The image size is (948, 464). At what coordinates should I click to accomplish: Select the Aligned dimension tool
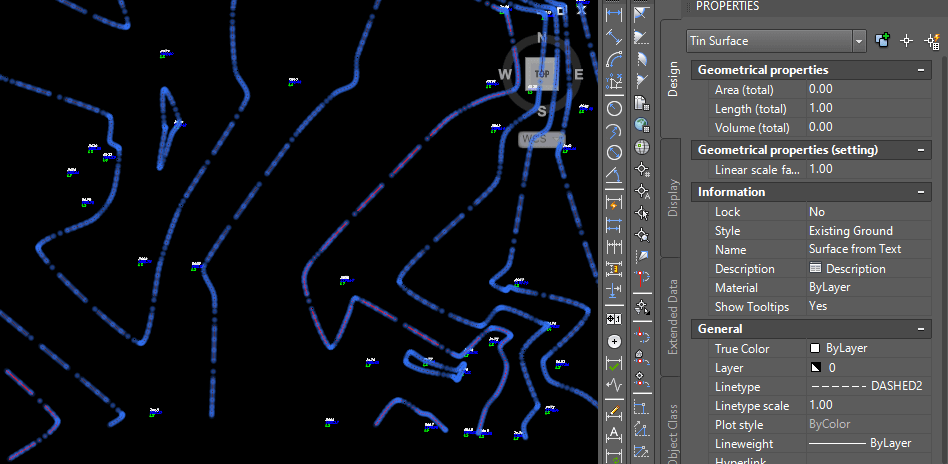pos(614,38)
